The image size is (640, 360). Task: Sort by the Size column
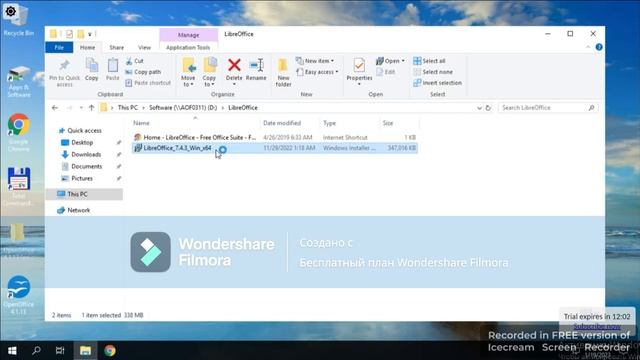[x=388, y=123]
